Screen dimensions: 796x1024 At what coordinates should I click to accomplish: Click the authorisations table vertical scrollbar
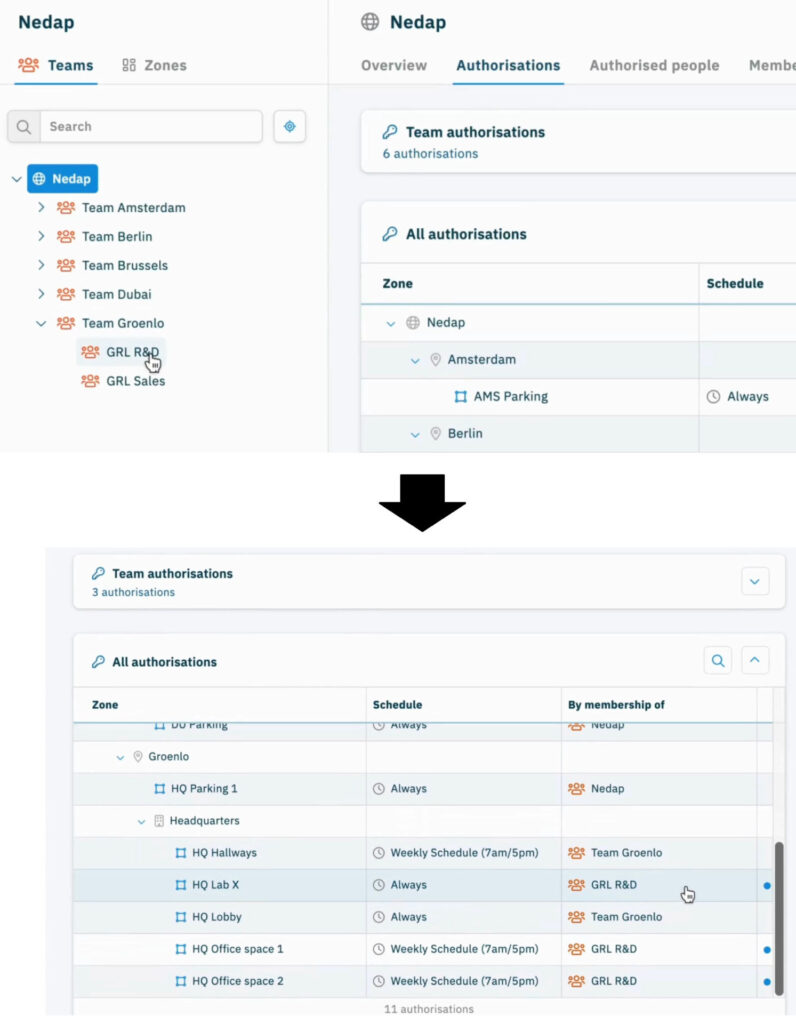tap(778, 918)
